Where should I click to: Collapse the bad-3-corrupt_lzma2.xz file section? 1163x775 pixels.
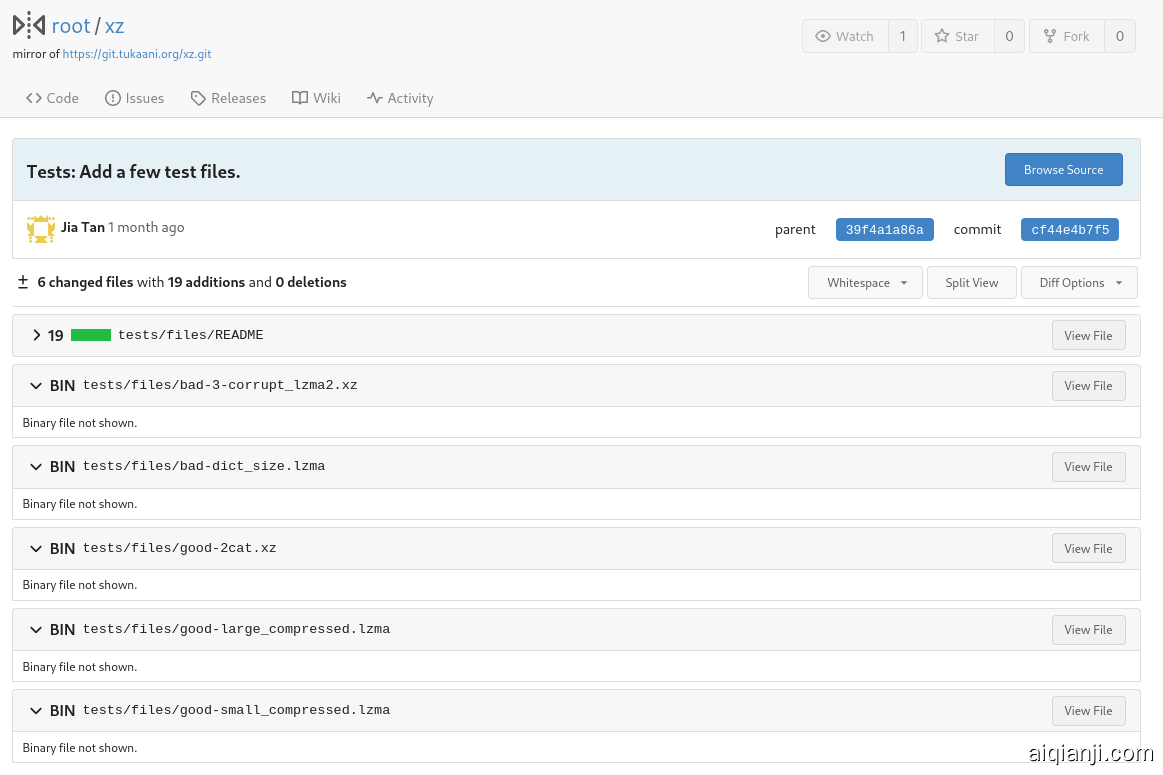click(x=37, y=385)
